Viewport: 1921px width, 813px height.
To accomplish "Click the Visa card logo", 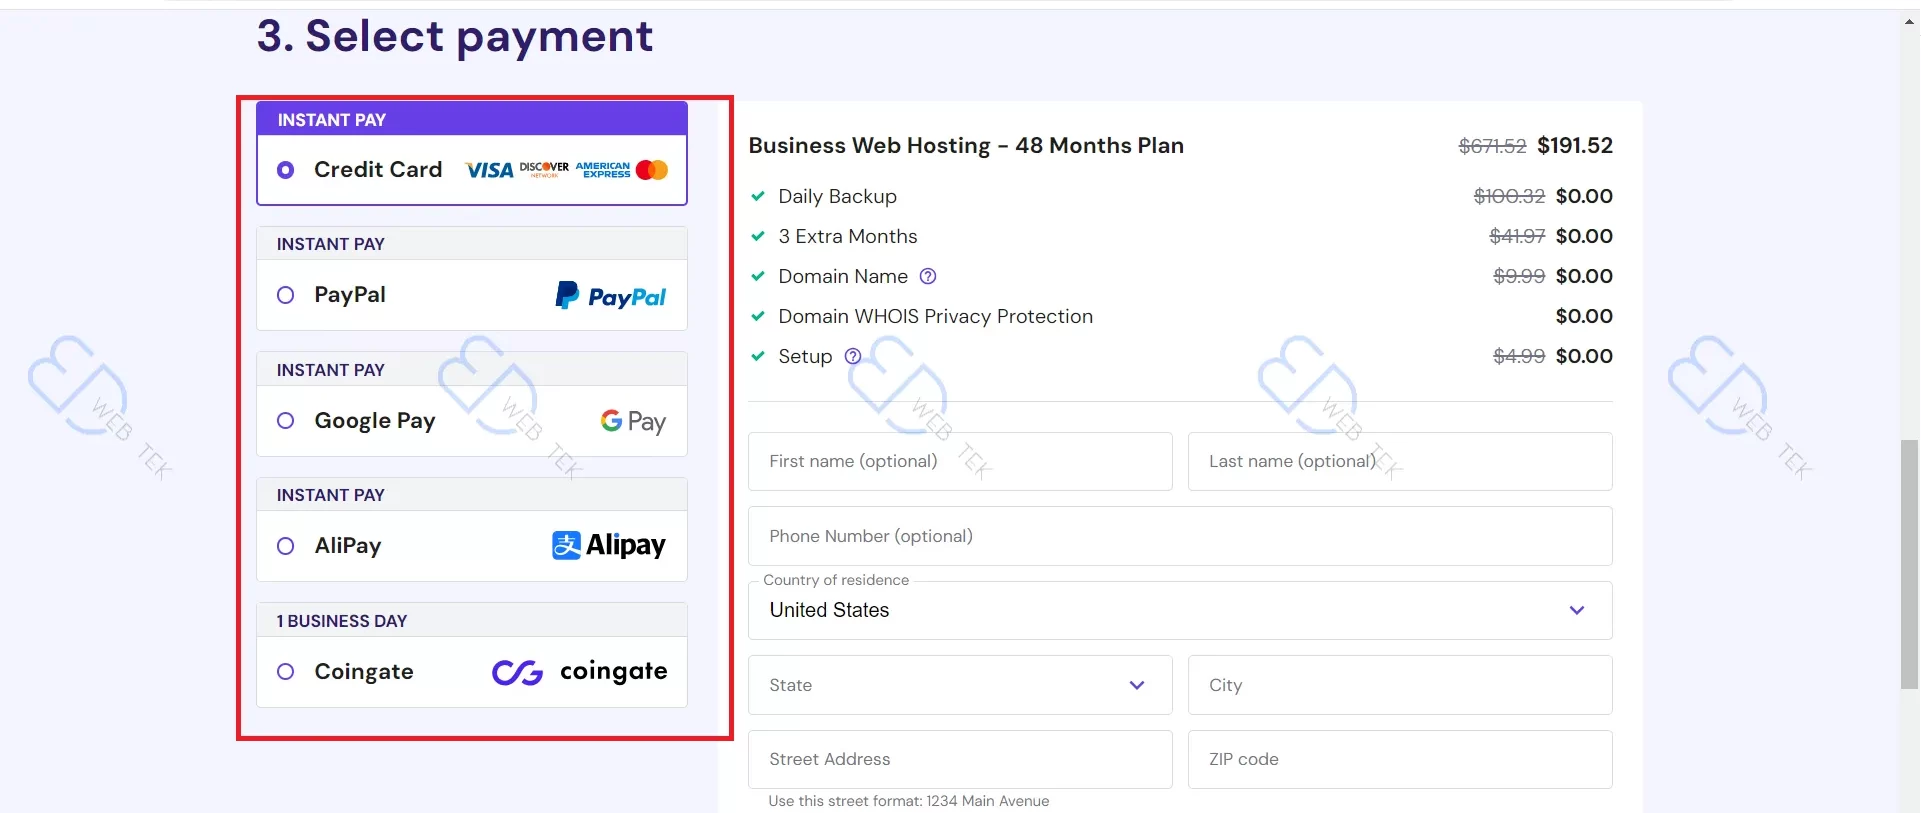I will pos(489,170).
